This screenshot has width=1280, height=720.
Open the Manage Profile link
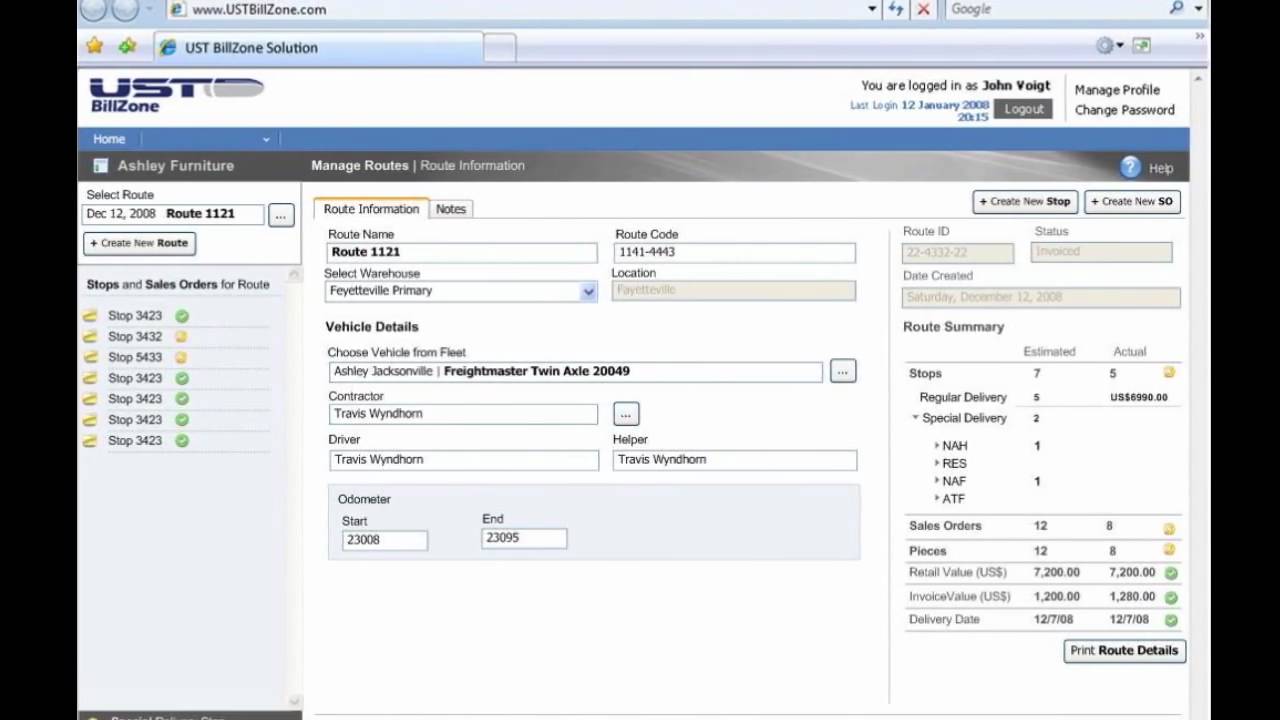(x=1117, y=90)
